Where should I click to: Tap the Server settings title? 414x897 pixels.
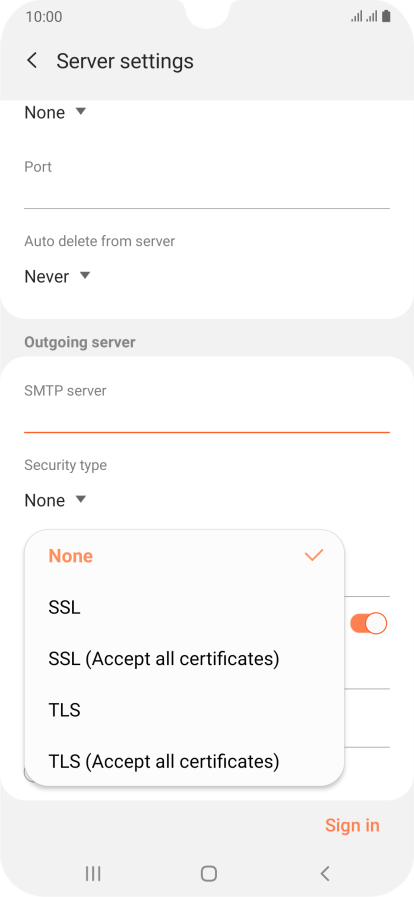click(125, 61)
